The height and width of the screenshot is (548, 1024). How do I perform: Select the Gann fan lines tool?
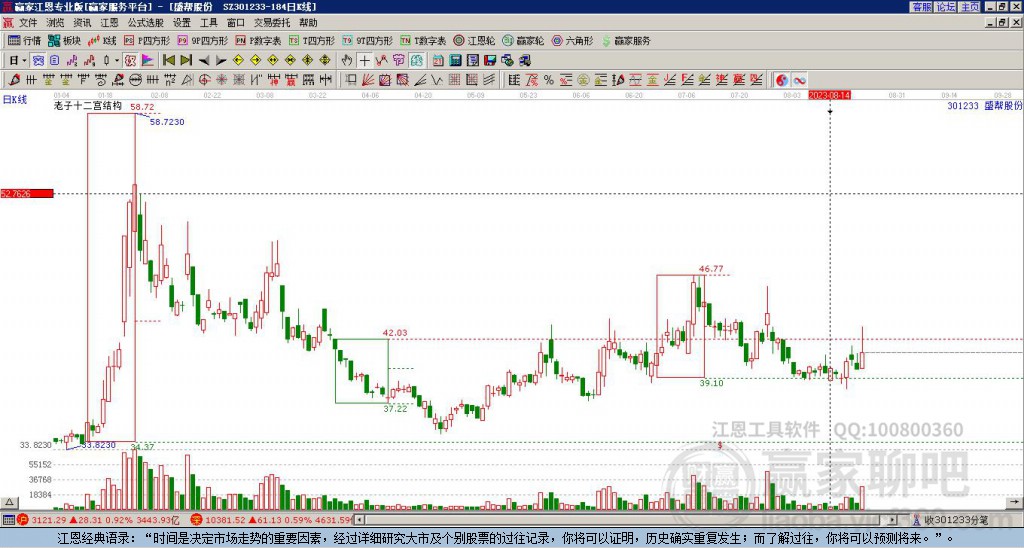point(368,80)
